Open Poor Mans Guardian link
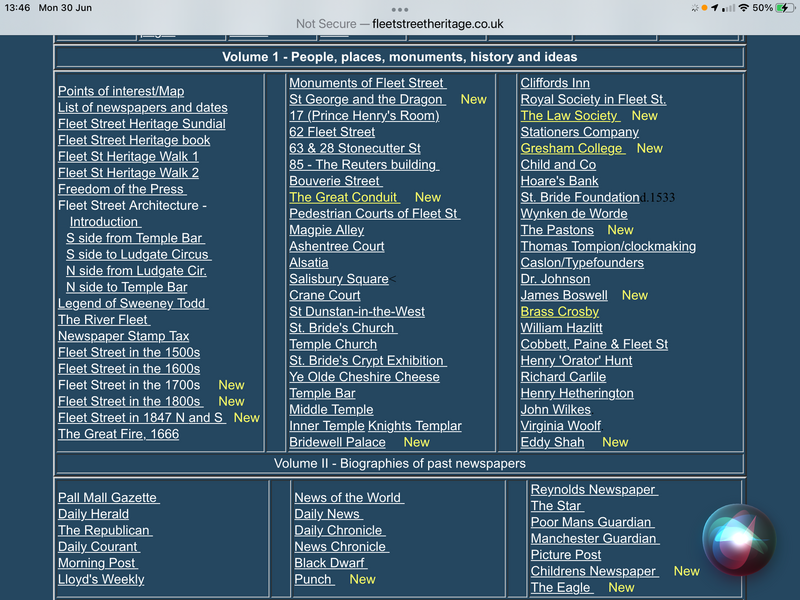 click(592, 522)
